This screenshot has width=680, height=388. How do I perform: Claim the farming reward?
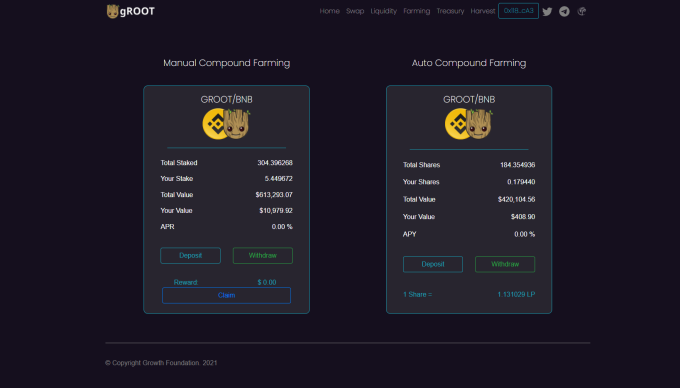click(x=226, y=295)
